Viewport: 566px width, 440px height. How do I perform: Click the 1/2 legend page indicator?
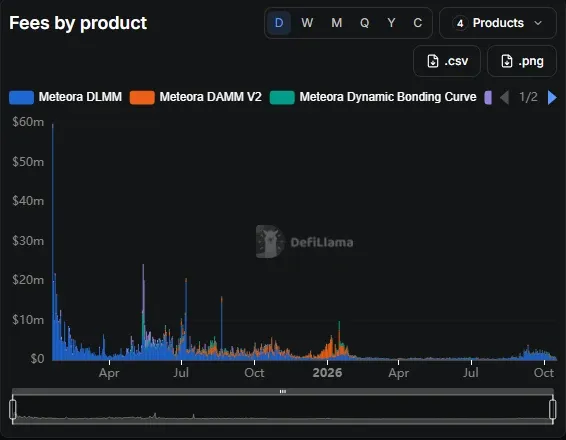528,97
